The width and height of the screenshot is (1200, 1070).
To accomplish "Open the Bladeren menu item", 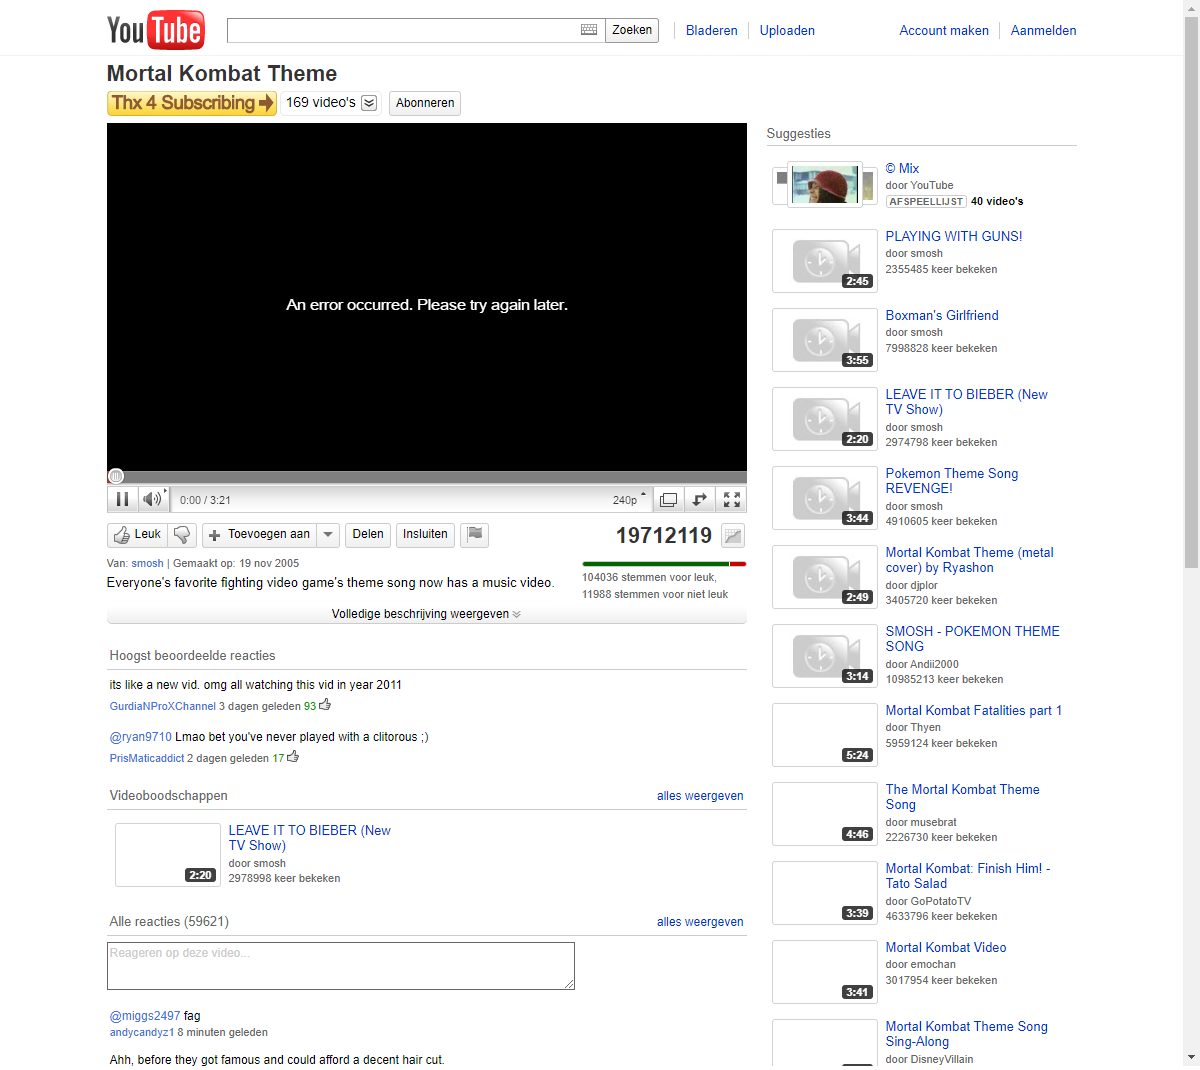I will tap(711, 31).
